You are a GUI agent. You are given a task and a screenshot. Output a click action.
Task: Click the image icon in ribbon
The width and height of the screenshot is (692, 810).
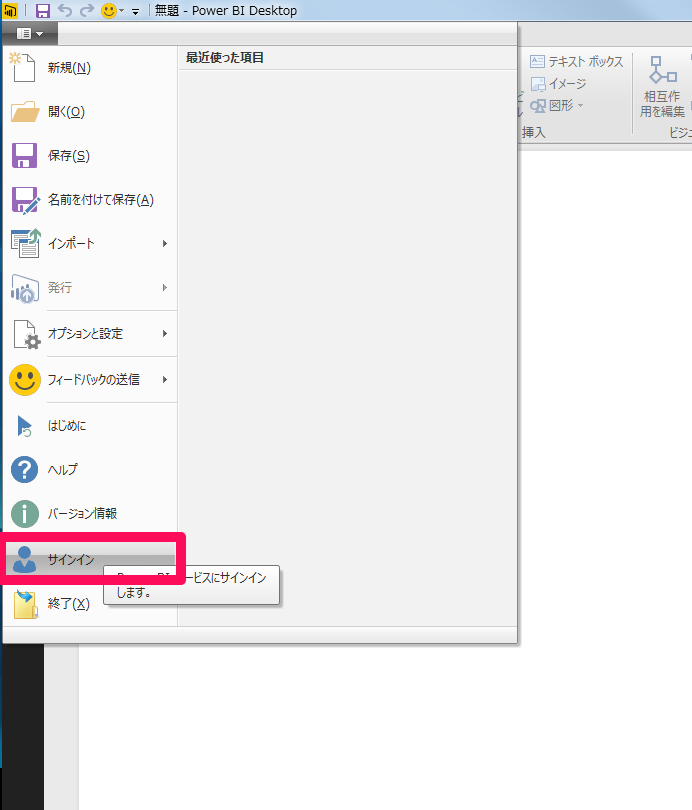tap(538, 84)
